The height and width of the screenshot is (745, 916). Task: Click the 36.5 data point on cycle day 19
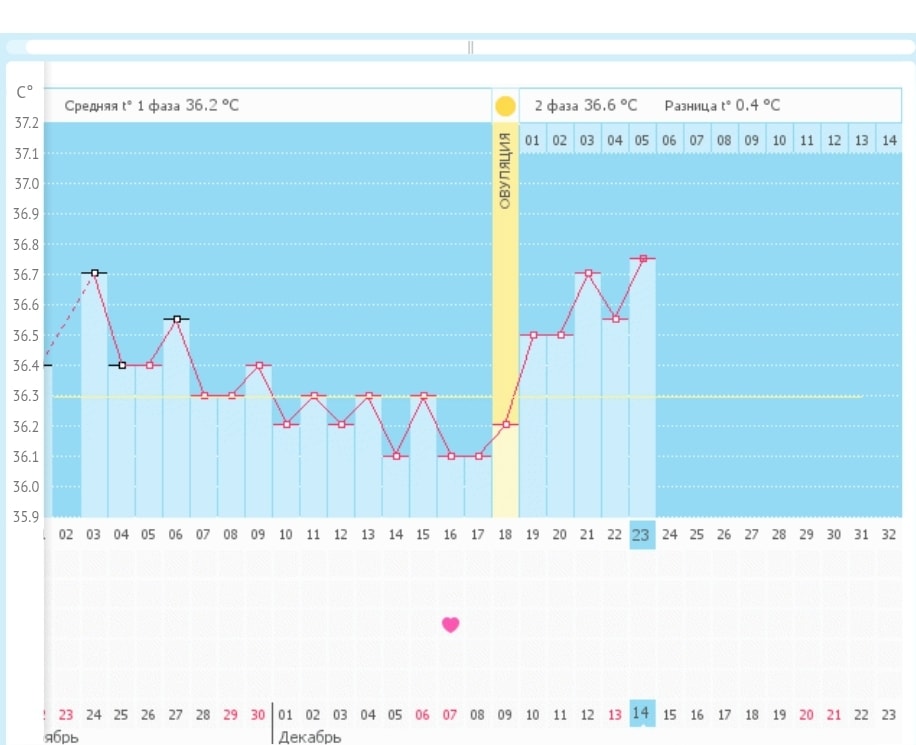coord(533,335)
